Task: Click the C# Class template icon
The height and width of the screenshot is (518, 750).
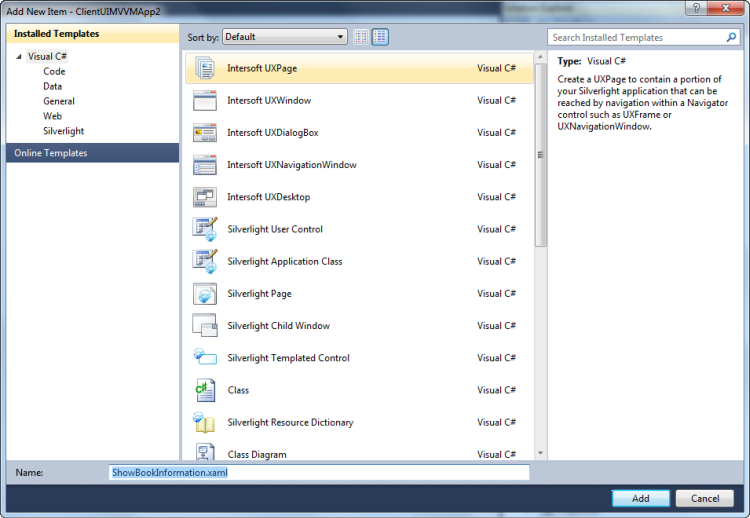Action: tap(205, 390)
